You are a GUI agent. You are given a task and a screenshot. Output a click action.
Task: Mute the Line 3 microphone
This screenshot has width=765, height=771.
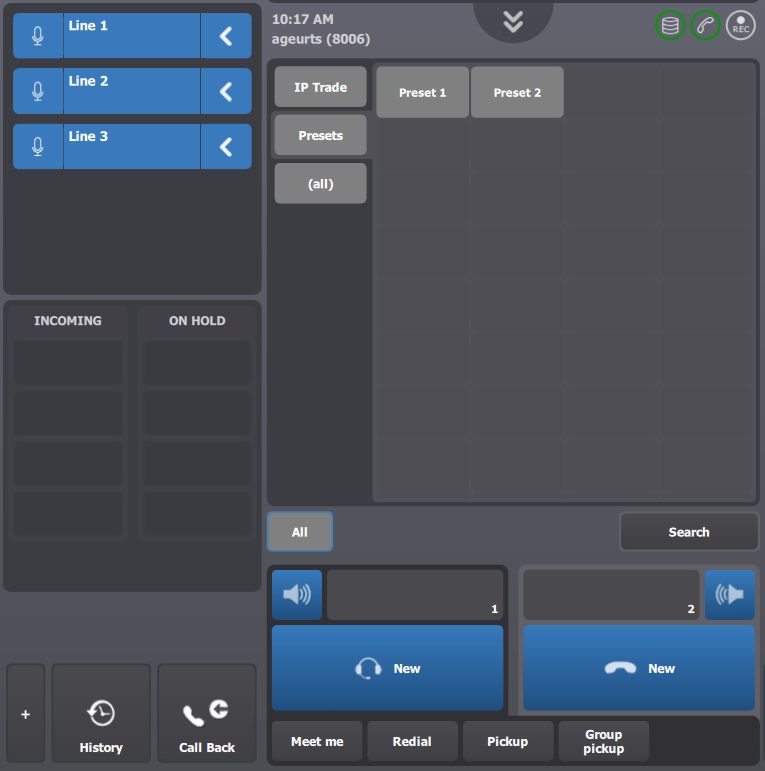[x=38, y=147]
